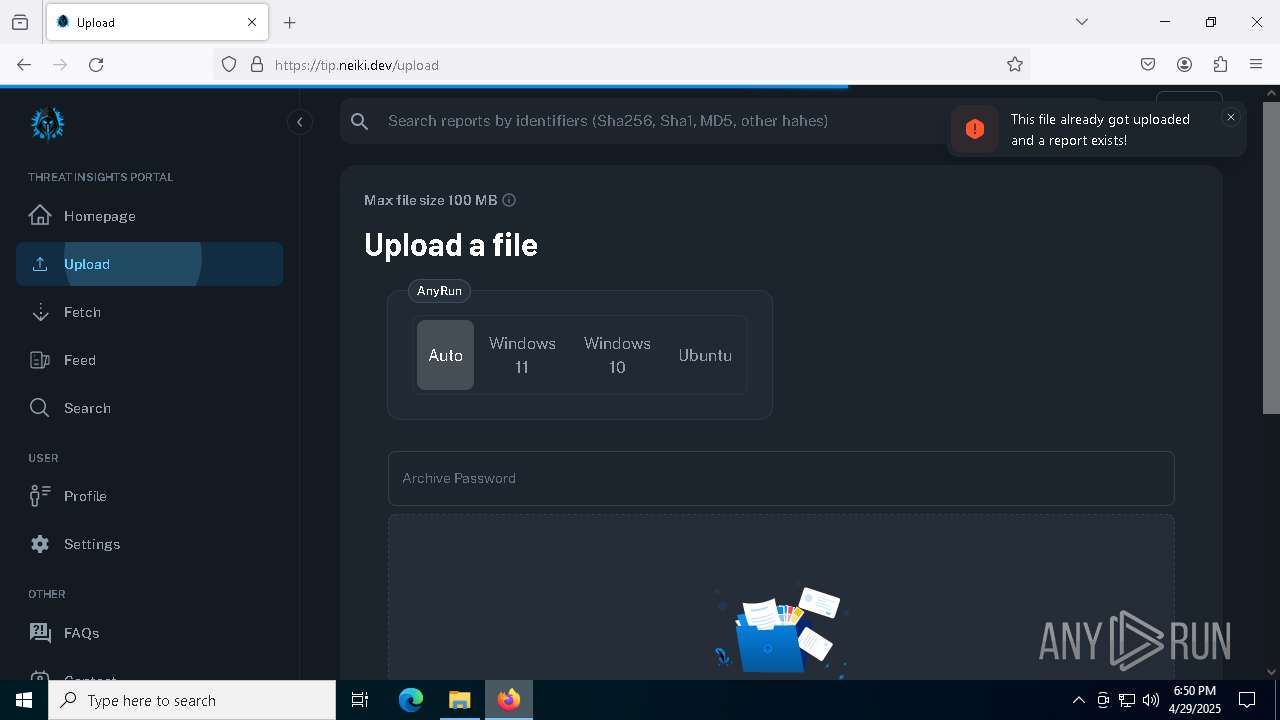Open the Firefox account icon
The height and width of the screenshot is (720, 1280).
(1184, 65)
